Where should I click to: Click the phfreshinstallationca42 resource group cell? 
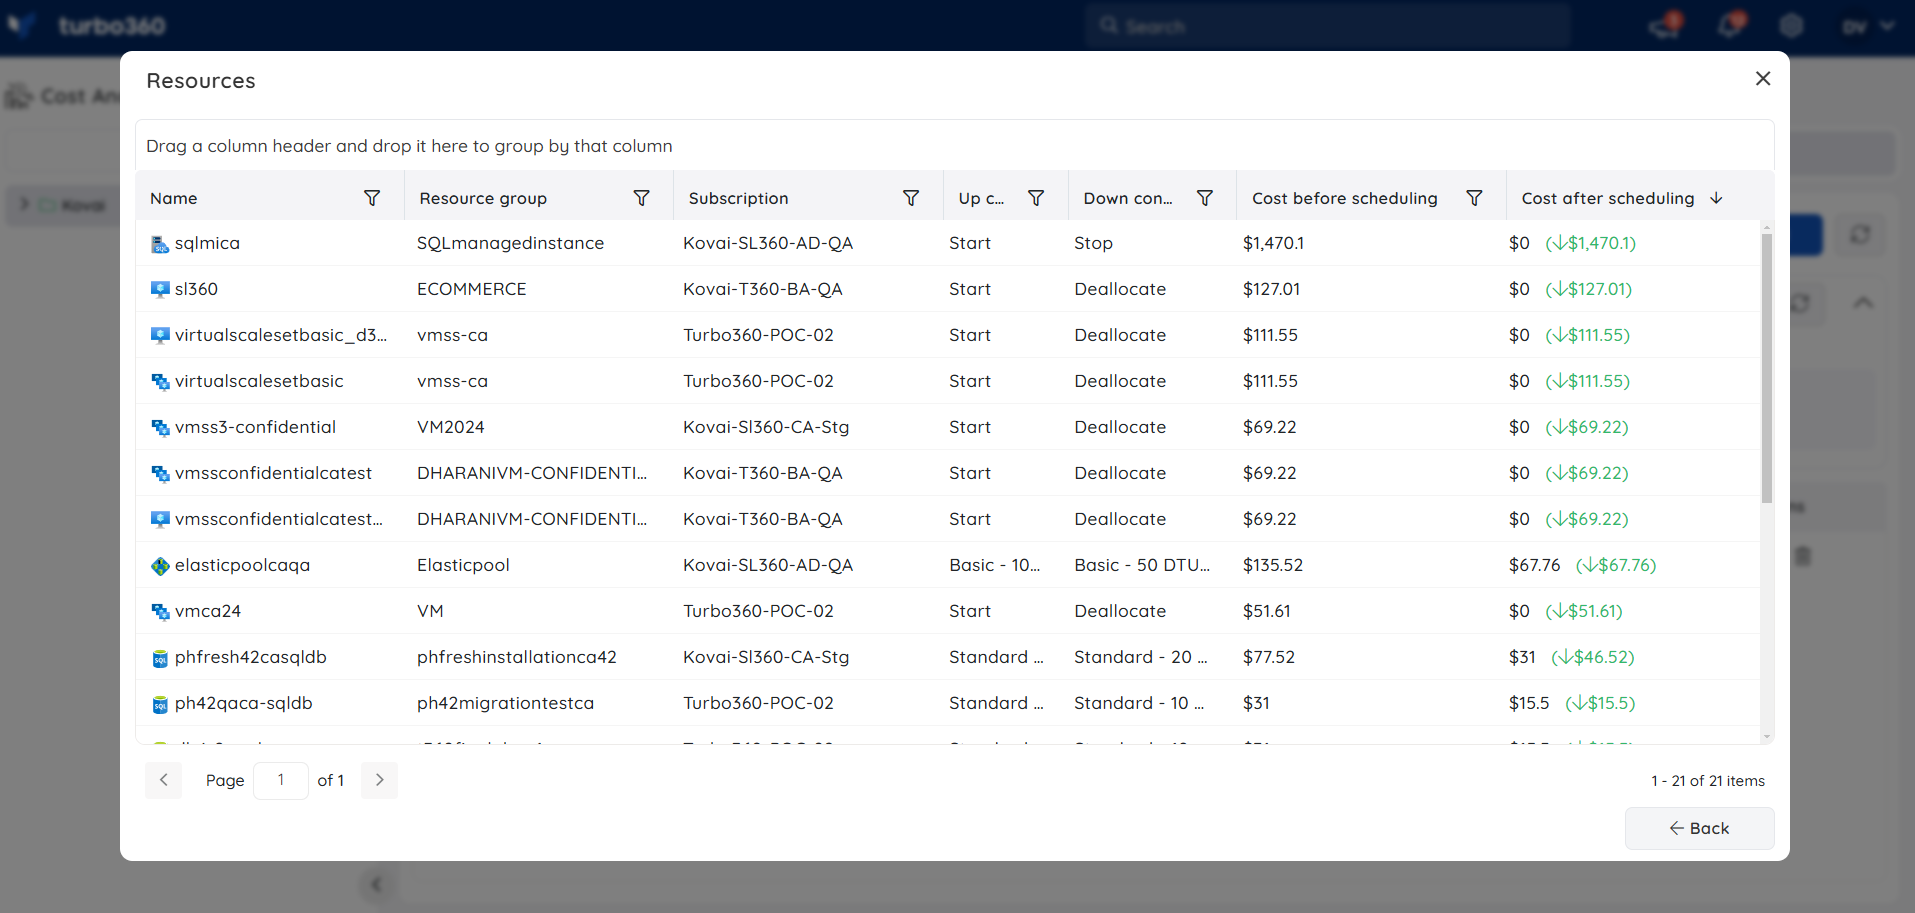point(517,657)
